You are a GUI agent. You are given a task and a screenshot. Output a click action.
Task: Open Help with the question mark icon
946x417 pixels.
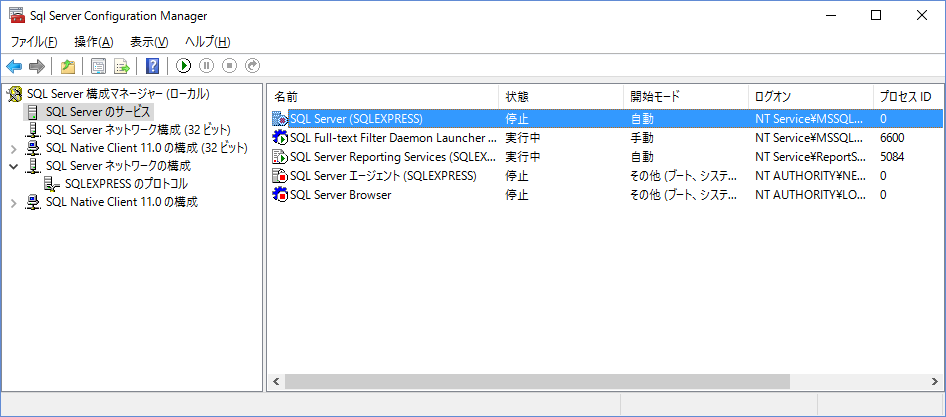coord(153,66)
